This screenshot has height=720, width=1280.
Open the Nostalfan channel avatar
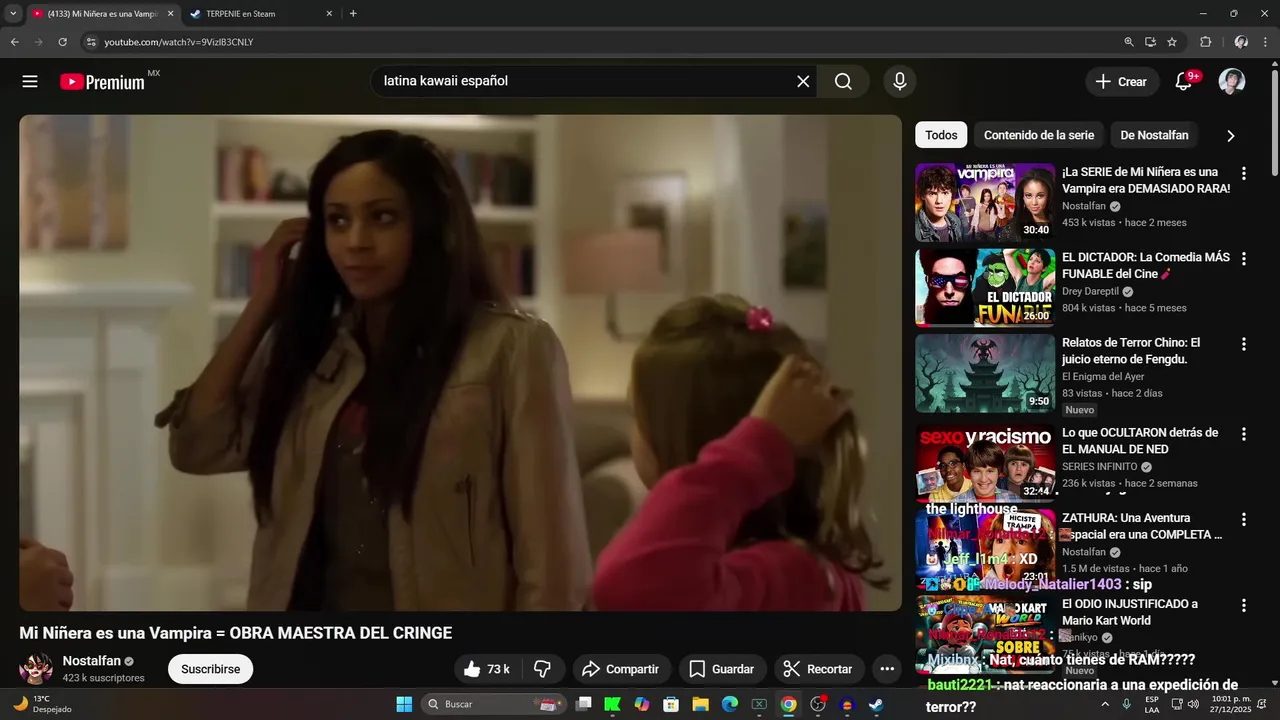(x=36, y=669)
